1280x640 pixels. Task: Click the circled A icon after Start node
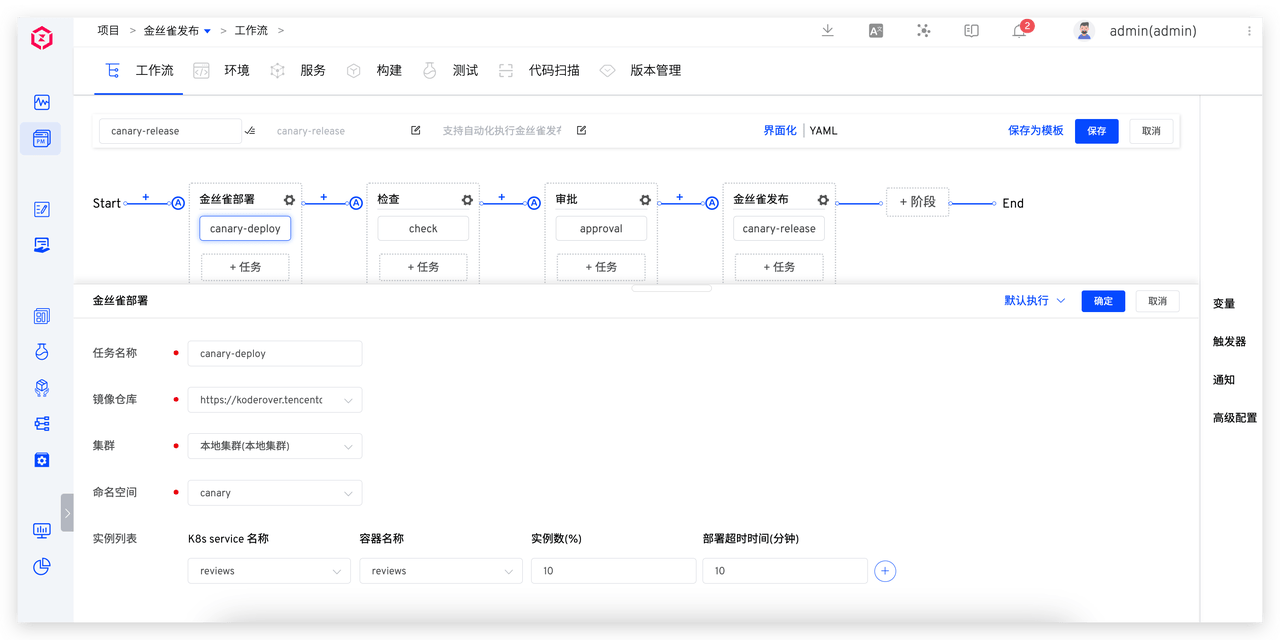tap(177, 203)
